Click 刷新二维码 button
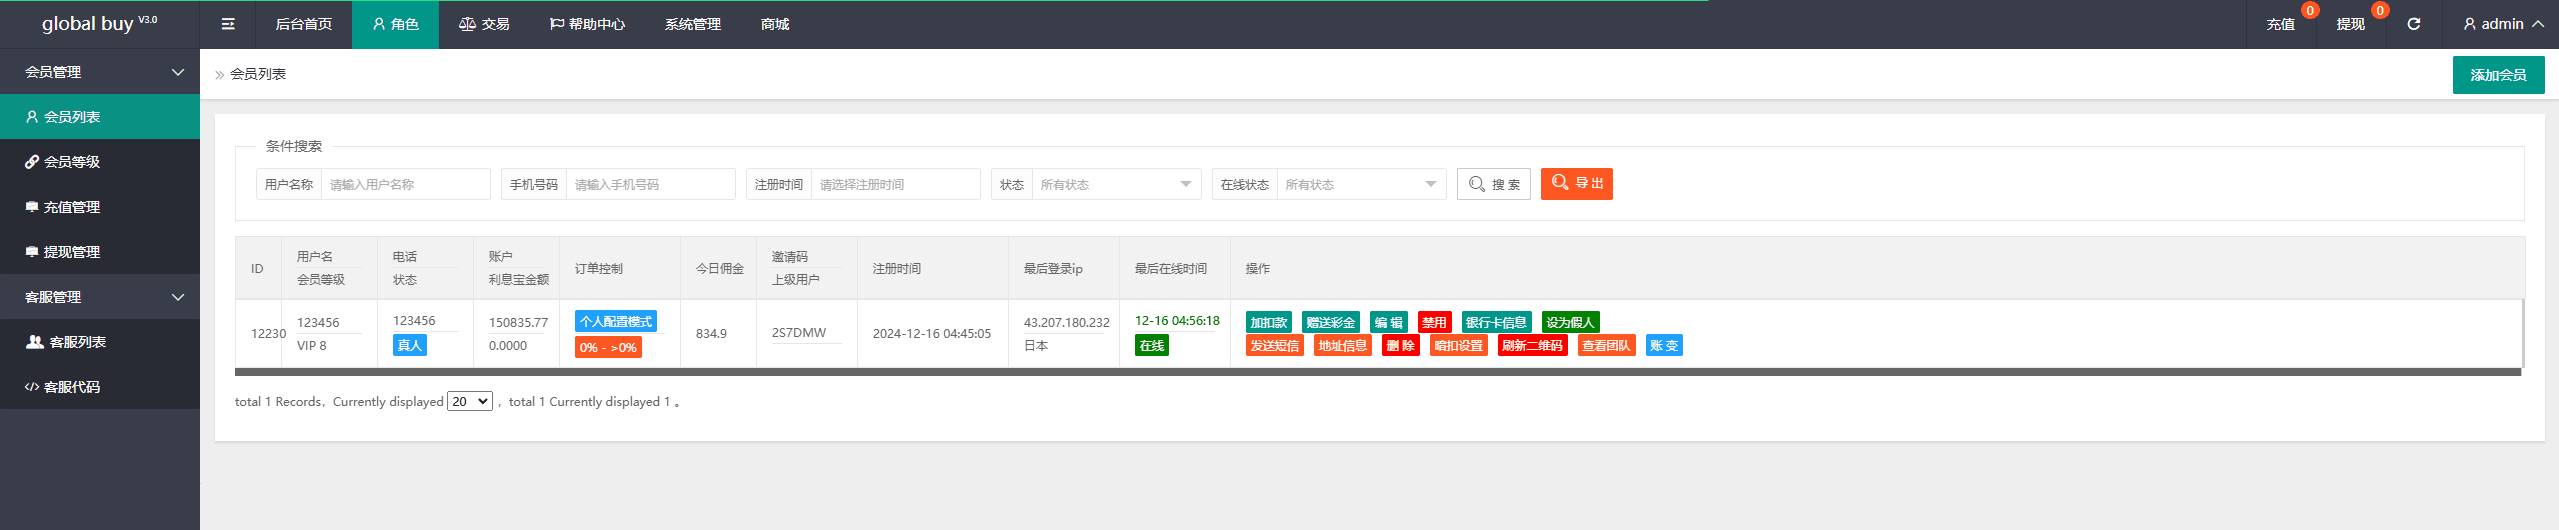2559x530 pixels. (1533, 345)
